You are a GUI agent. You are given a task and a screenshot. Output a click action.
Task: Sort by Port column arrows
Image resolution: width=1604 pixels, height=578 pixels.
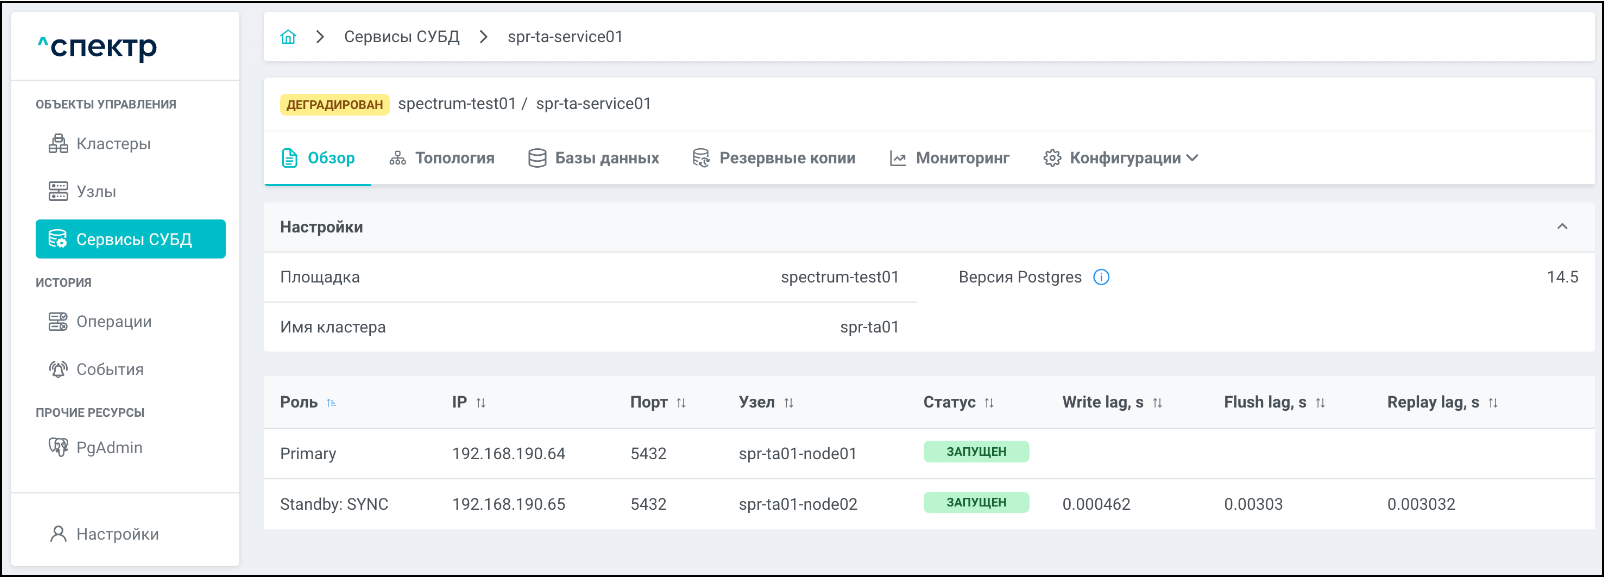click(x=681, y=403)
